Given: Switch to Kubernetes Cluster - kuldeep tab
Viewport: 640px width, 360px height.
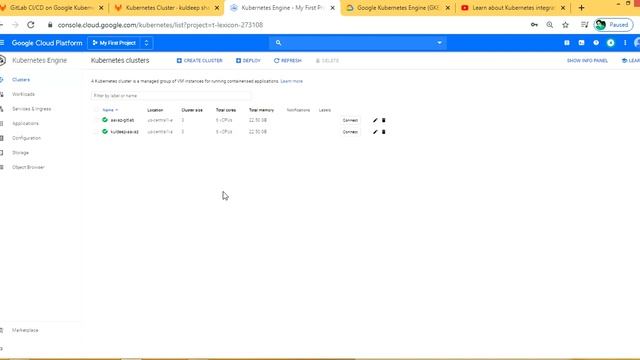Looking at the screenshot, I should point(167,8).
